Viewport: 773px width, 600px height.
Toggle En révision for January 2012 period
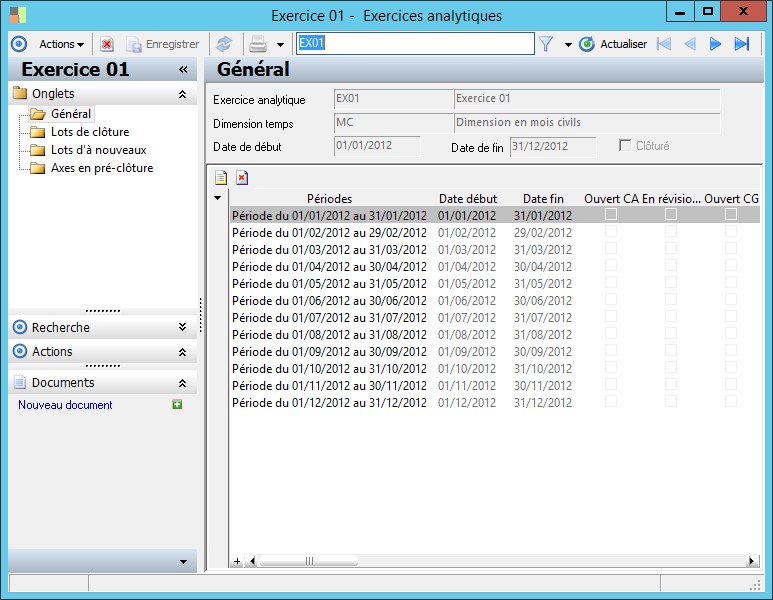coord(671,214)
